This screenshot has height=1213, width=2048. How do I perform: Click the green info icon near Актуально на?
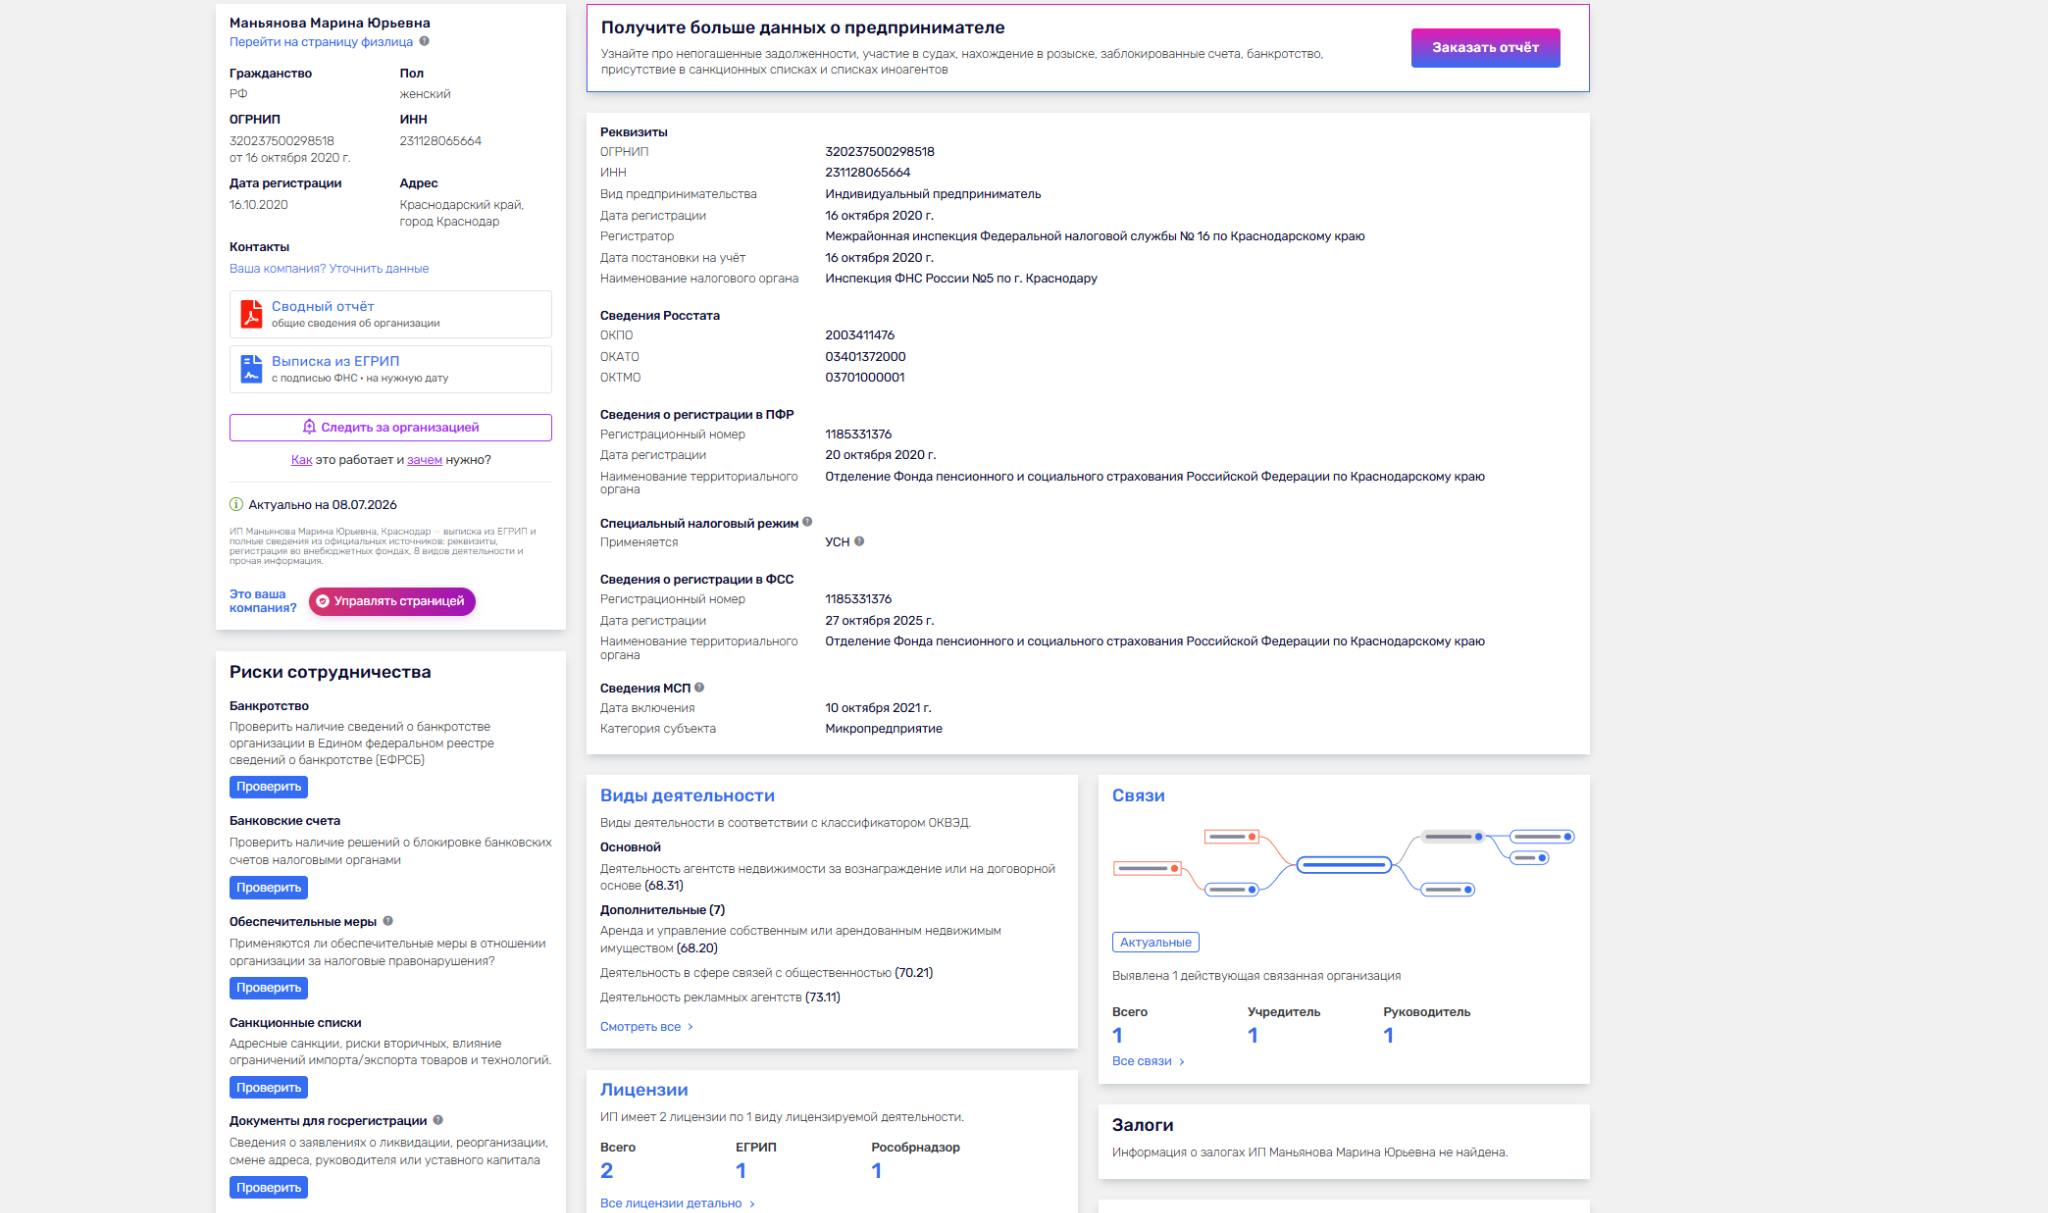coord(236,505)
